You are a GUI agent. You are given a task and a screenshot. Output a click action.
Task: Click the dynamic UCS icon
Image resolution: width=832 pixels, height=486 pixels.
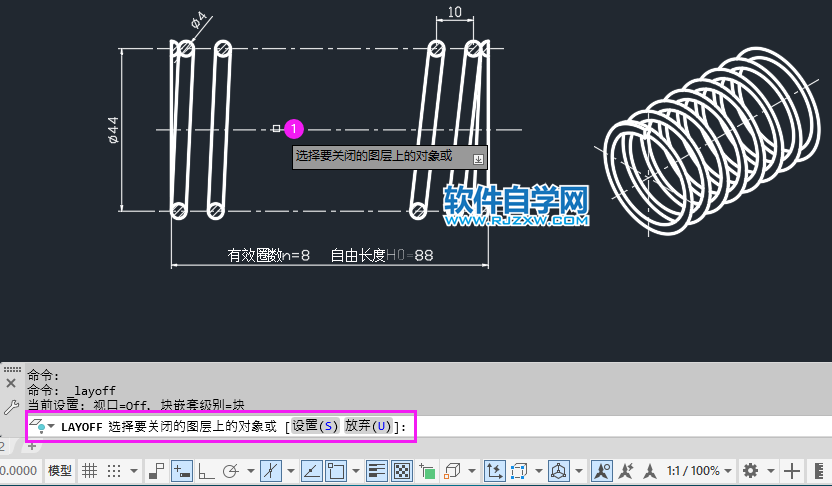coord(494,471)
